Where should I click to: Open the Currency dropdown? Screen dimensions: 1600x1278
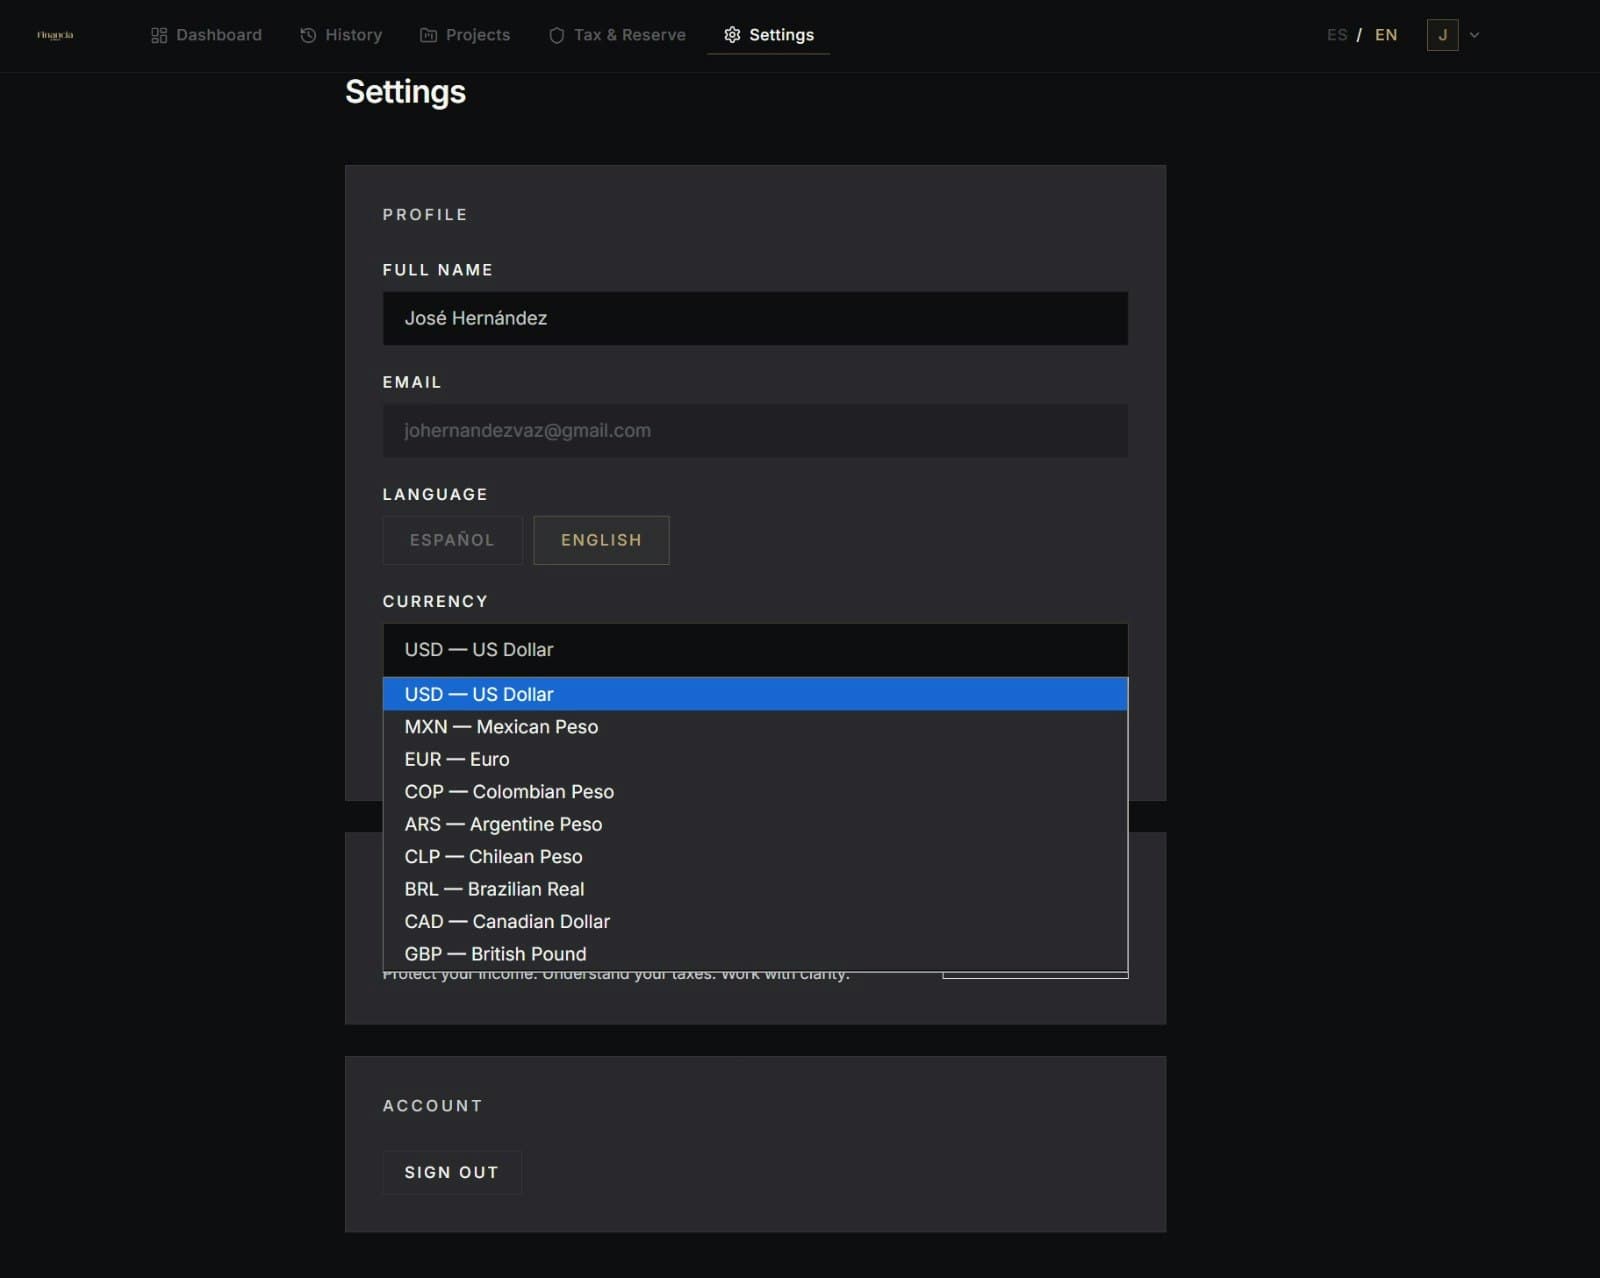tap(755, 650)
